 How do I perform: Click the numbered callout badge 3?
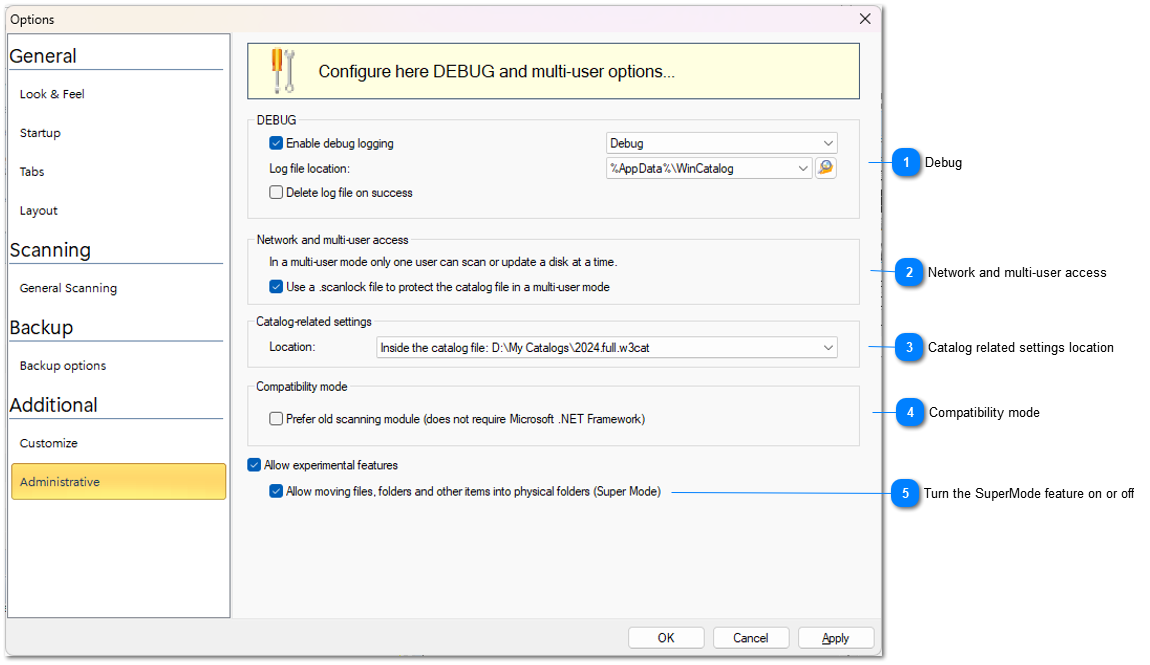coord(909,347)
